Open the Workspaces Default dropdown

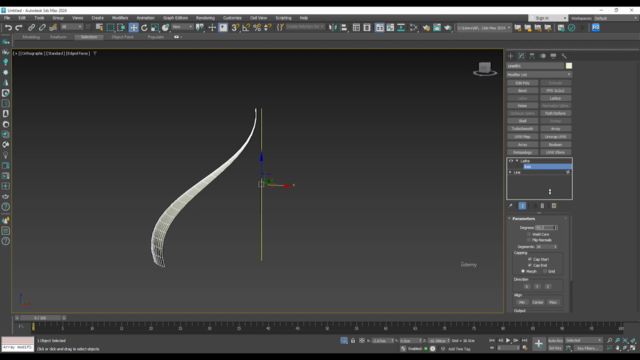coord(616,18)
